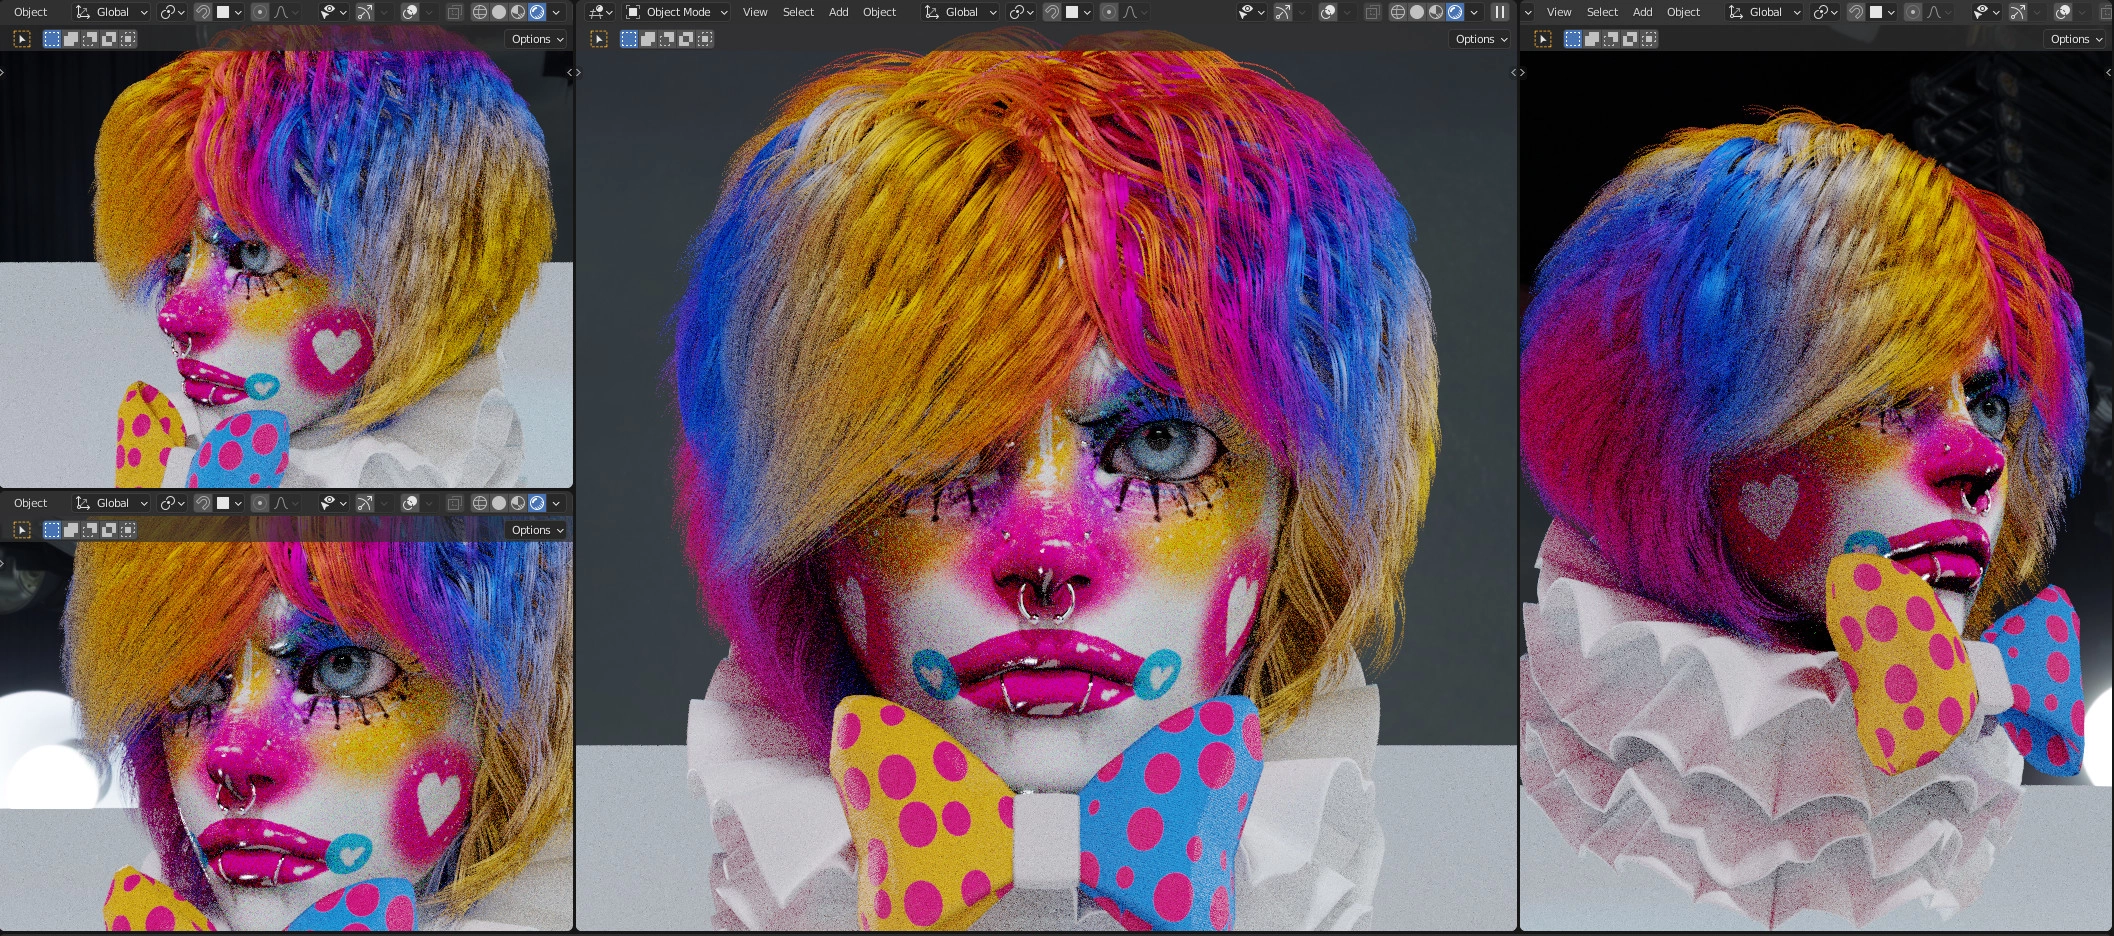This screenshot has height=936, width=2114.
Task: Open the Add menu in right viewport
Action: 1642,12
